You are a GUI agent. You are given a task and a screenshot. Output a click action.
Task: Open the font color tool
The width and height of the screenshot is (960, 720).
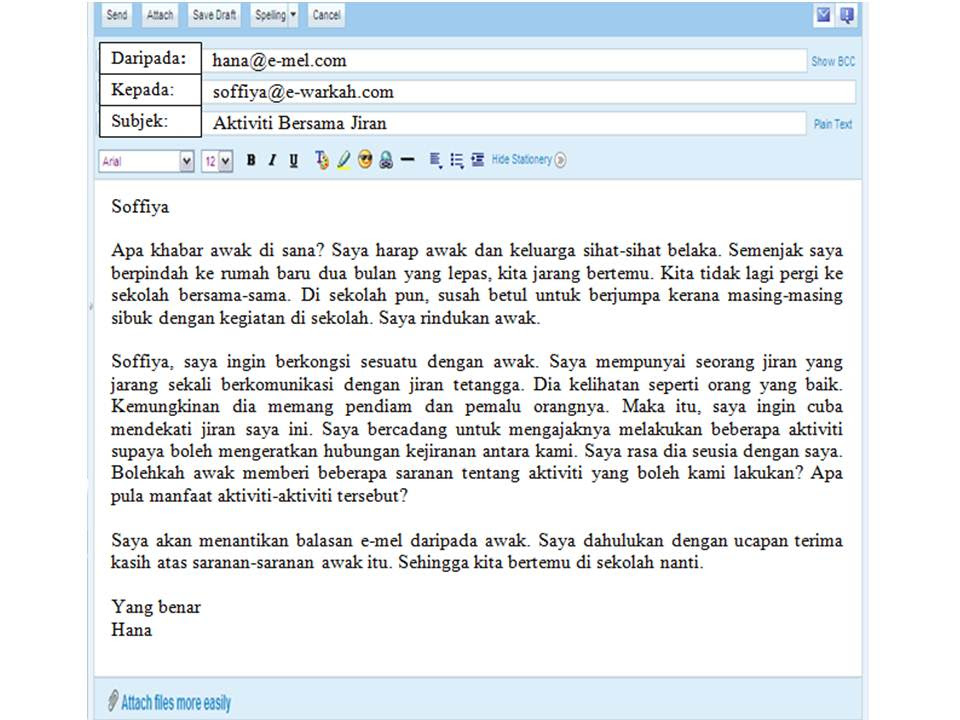click(321, 160)
